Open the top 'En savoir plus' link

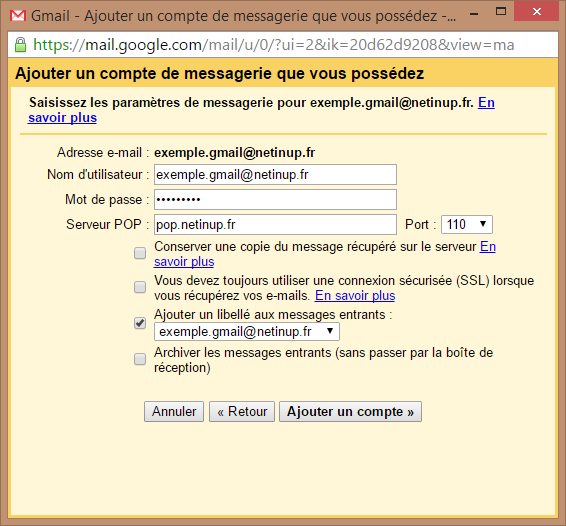tap(261, 110)
